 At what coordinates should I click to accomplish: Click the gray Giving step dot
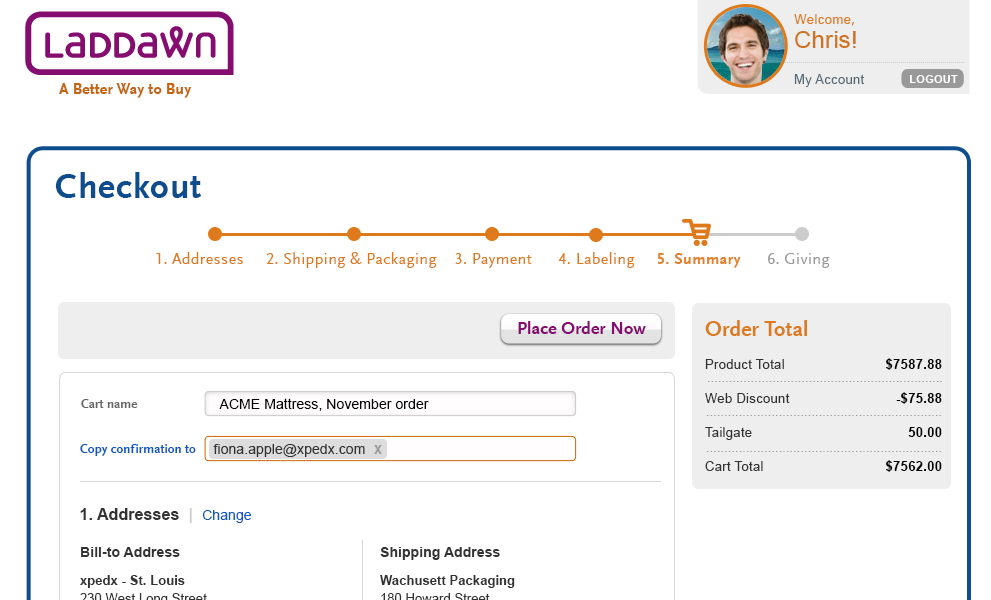click(x=801, y=234)
